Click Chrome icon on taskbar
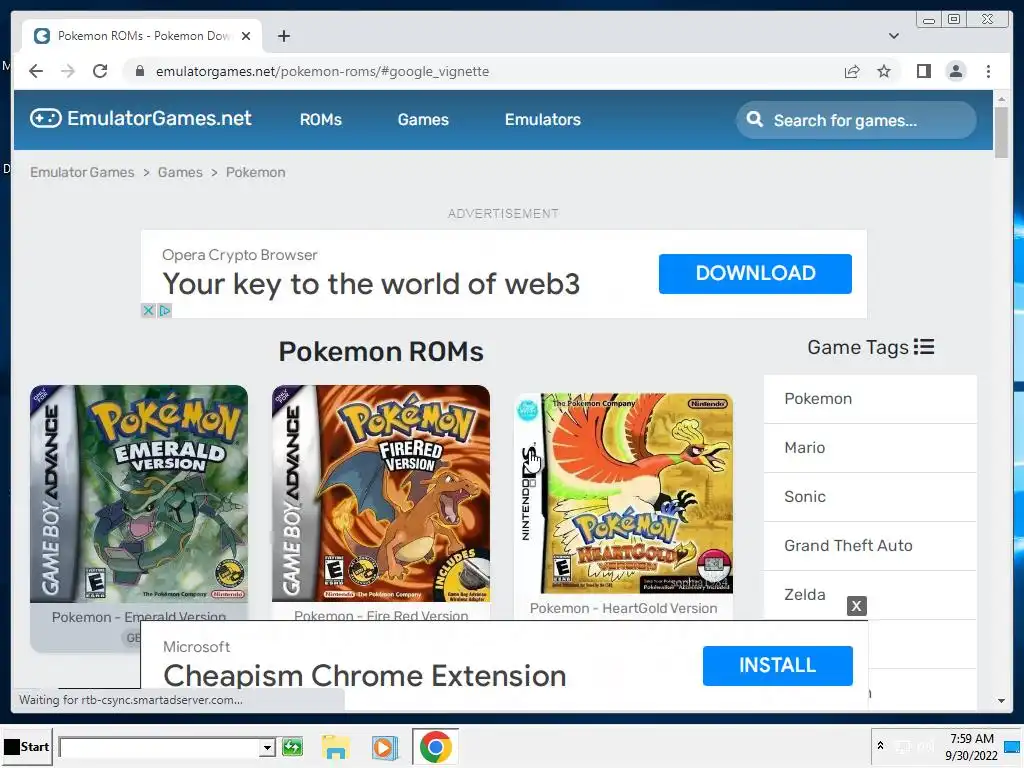 click(436, 746)
